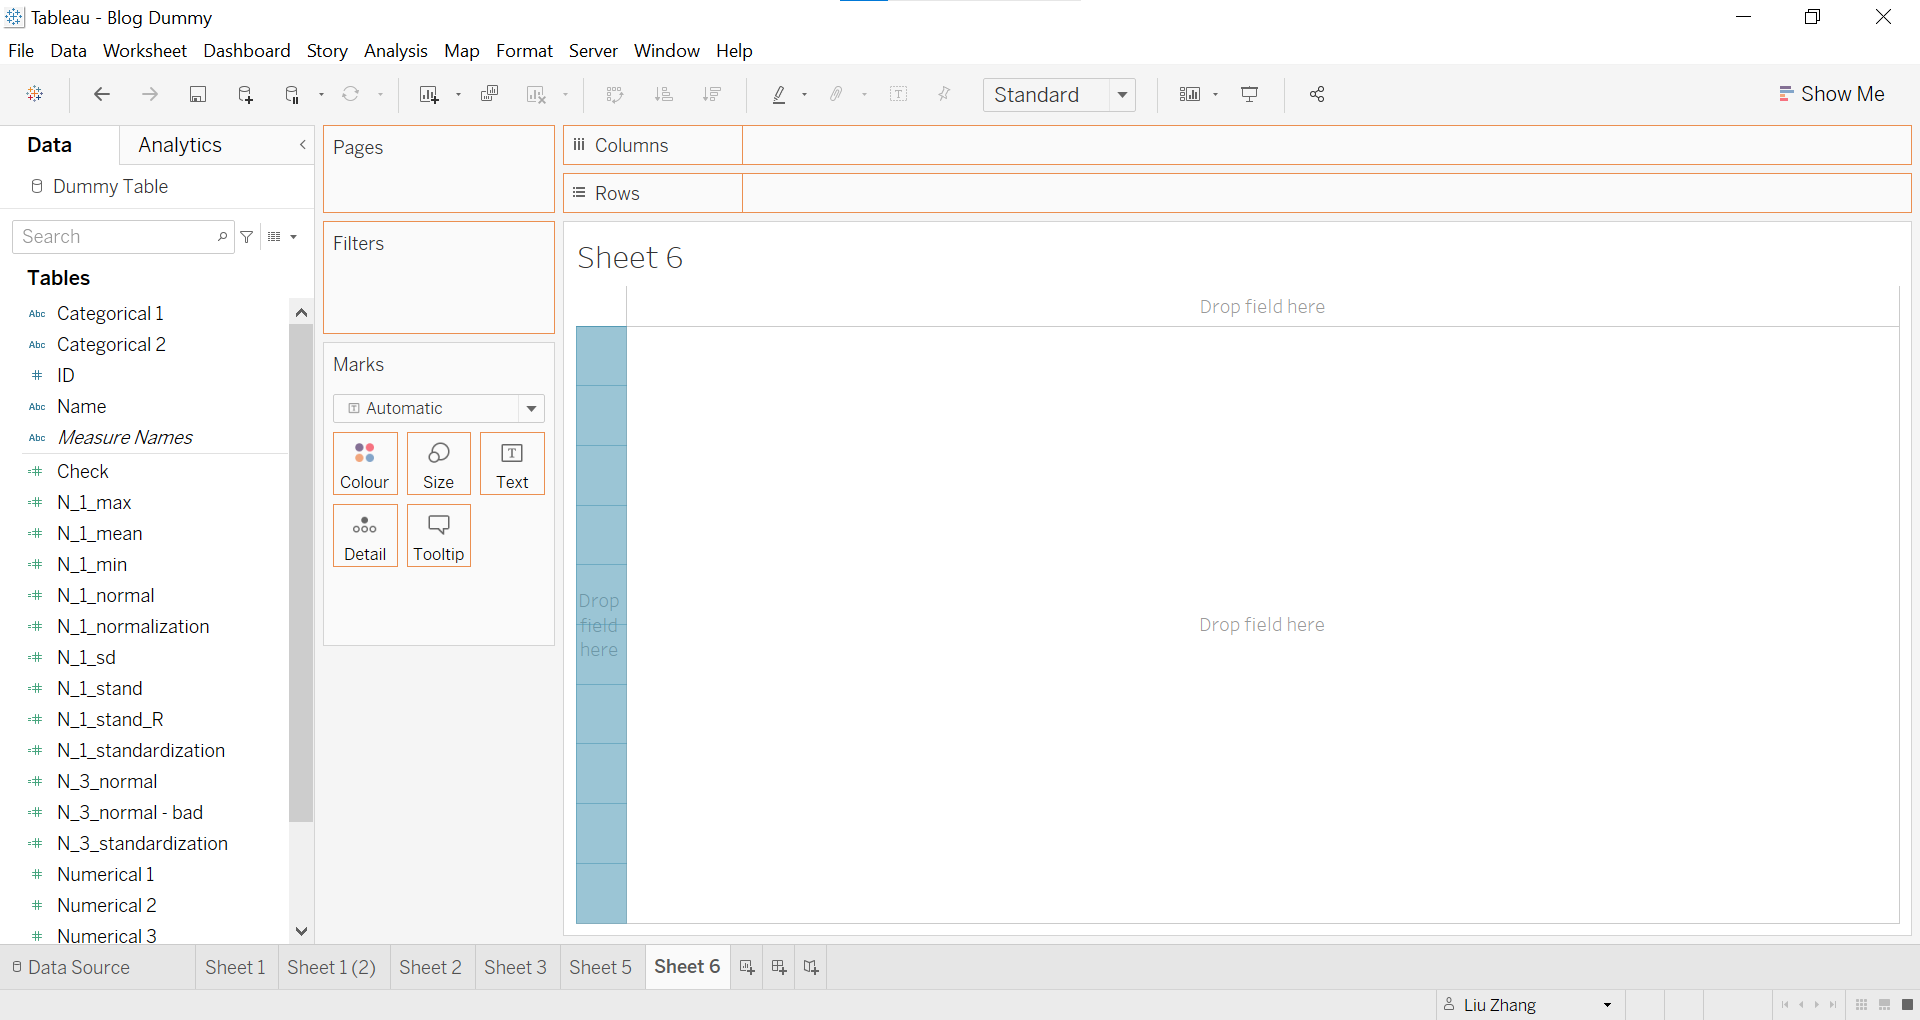Expand the pause auto updates dropdown arrow
1920x1020 pixels.
(321, 95)
